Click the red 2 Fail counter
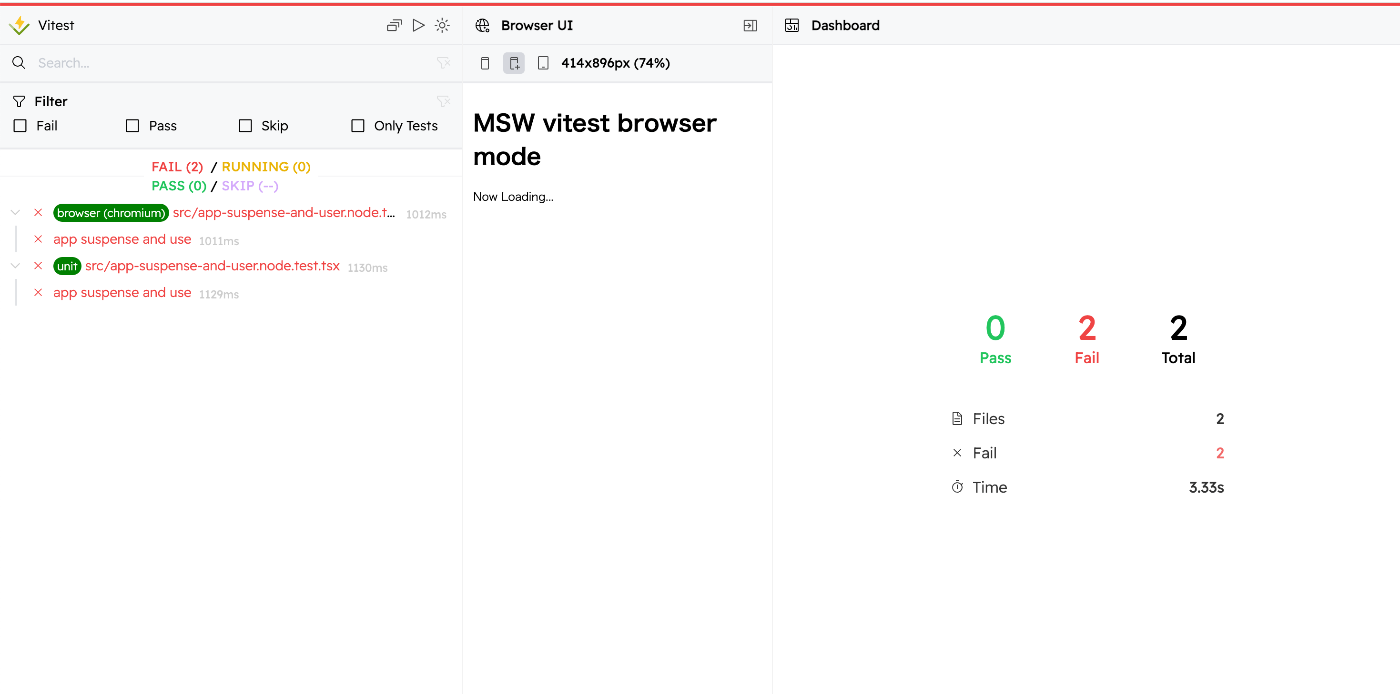The image size is (1400, 694). [1087, 339]
